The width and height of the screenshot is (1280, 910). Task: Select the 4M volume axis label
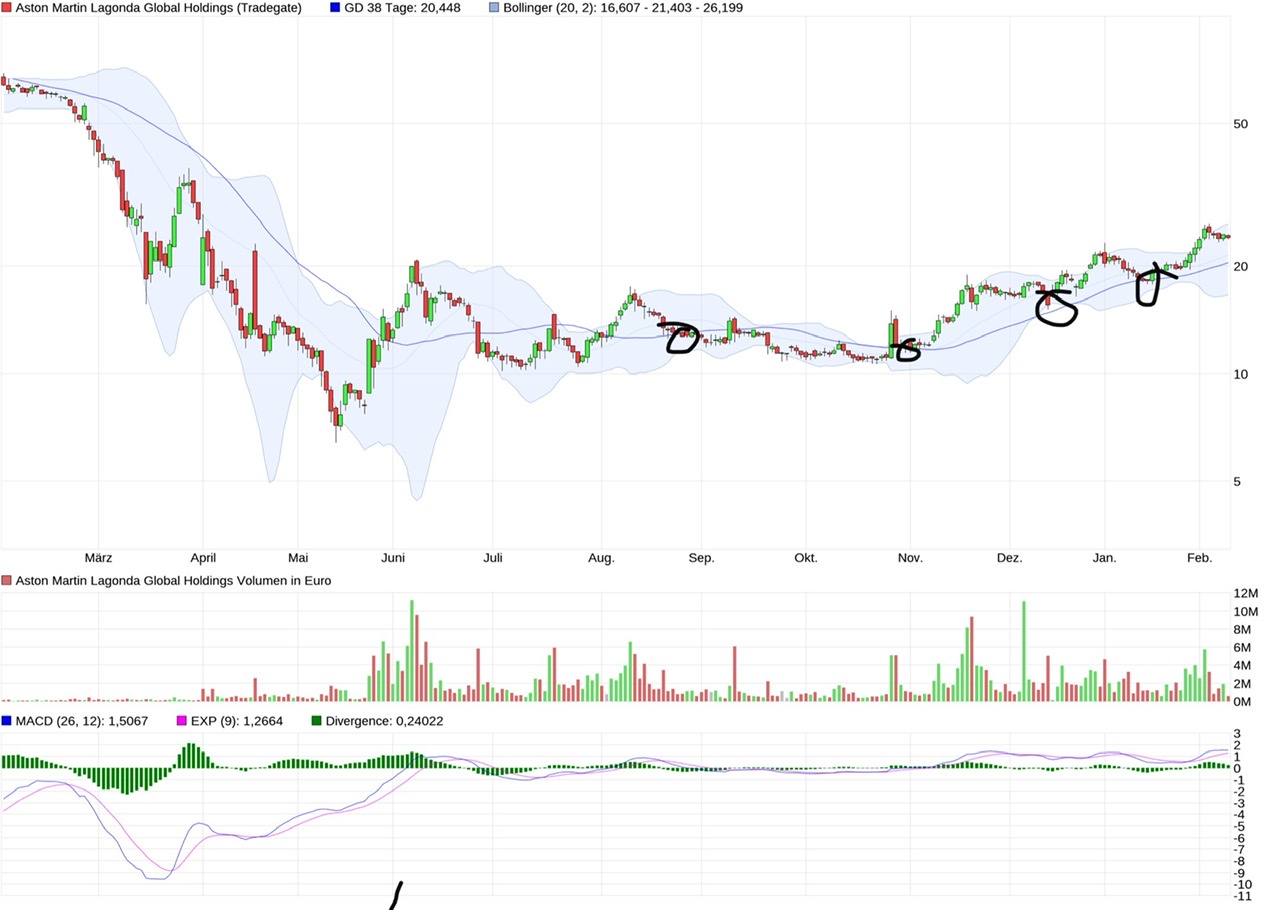point(1243,666)
